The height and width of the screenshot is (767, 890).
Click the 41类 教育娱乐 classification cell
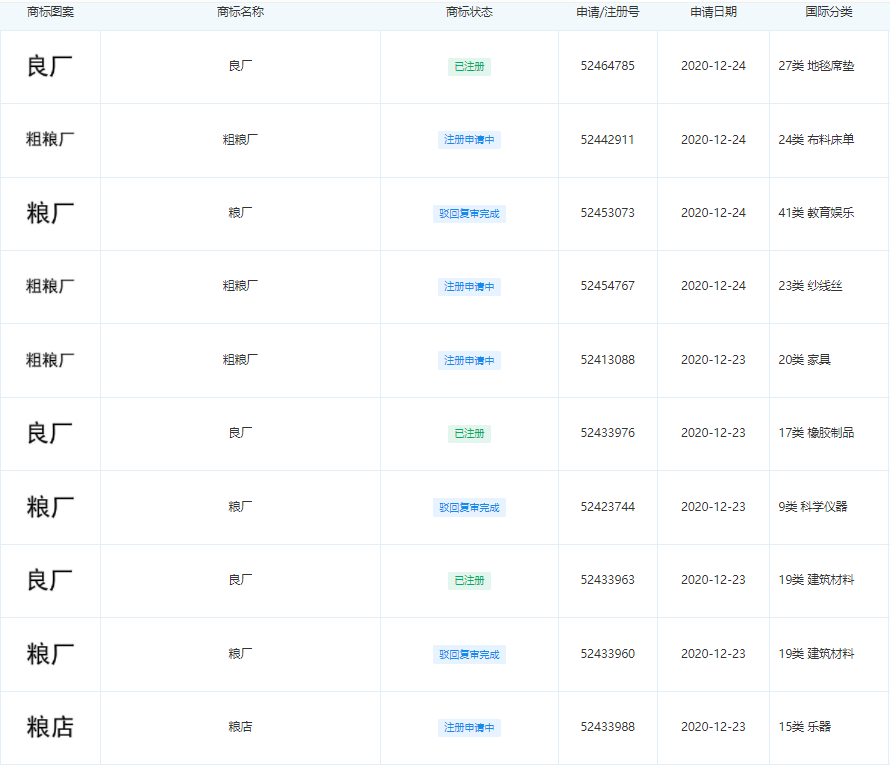coord(816,213)
